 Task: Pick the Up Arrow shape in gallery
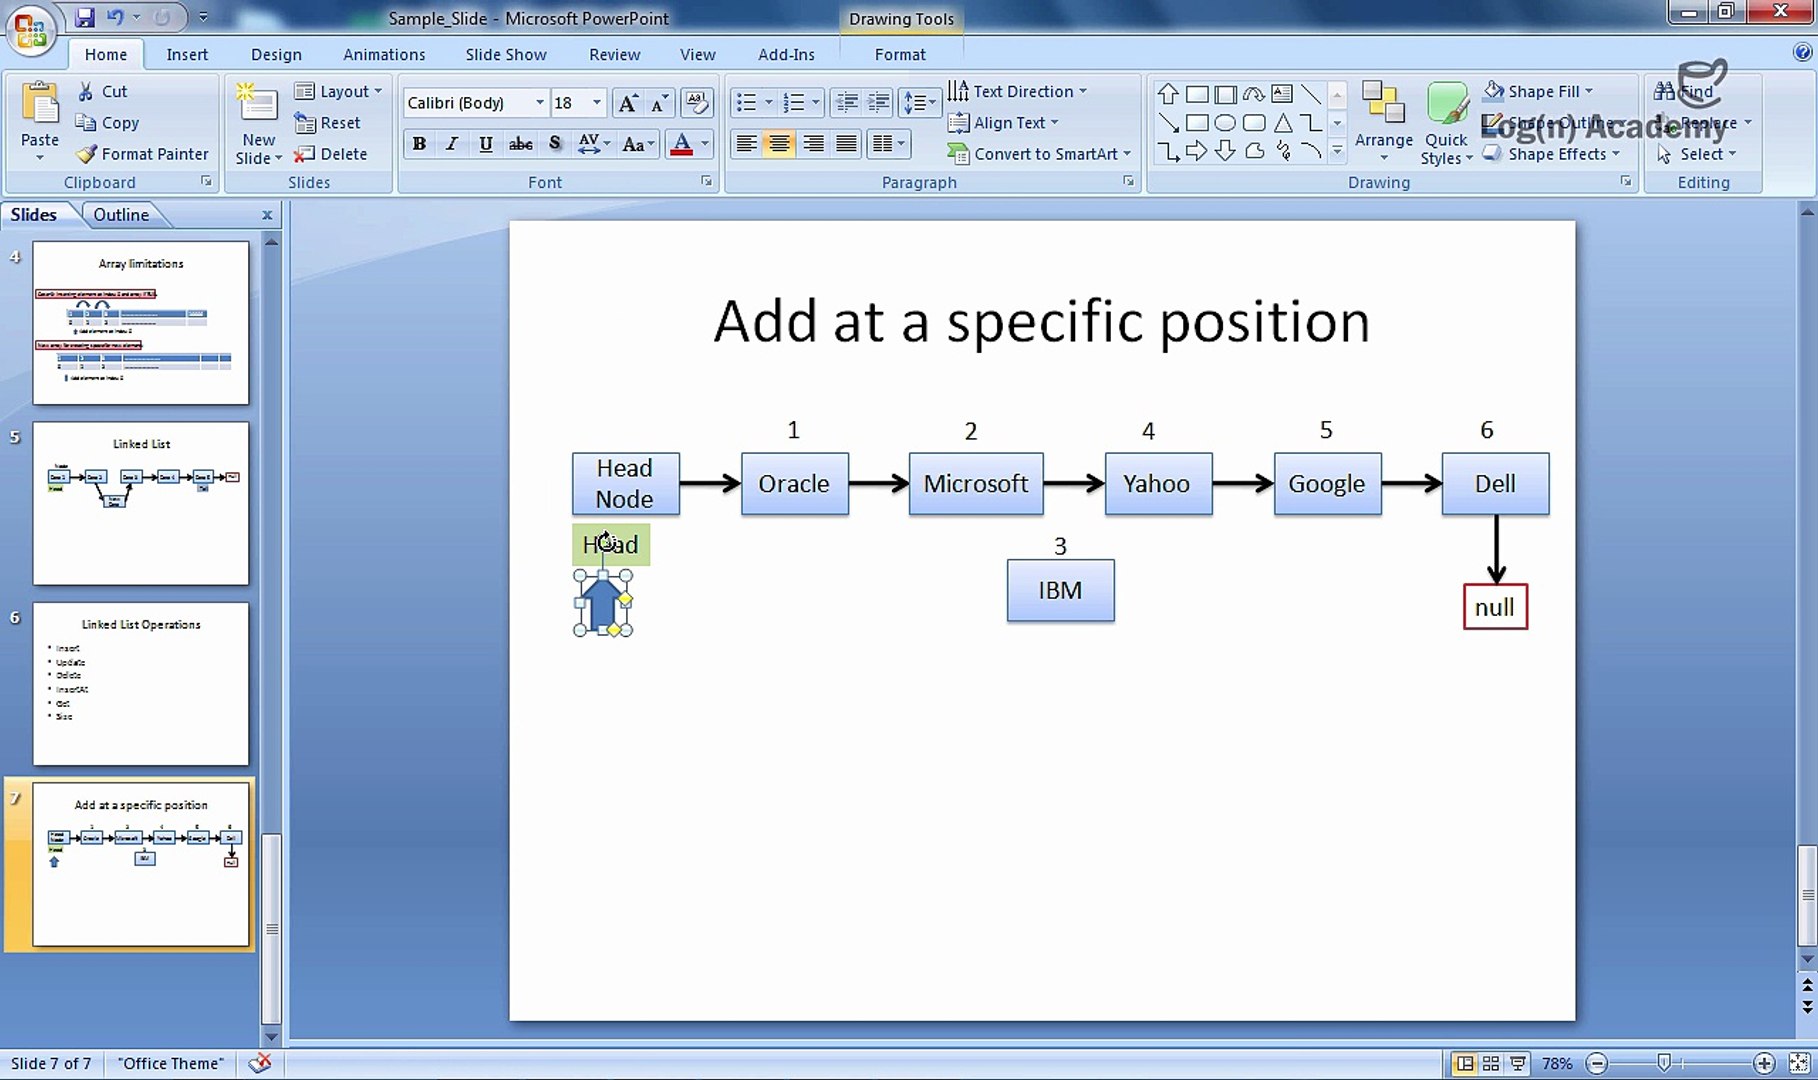(1167, 94)
